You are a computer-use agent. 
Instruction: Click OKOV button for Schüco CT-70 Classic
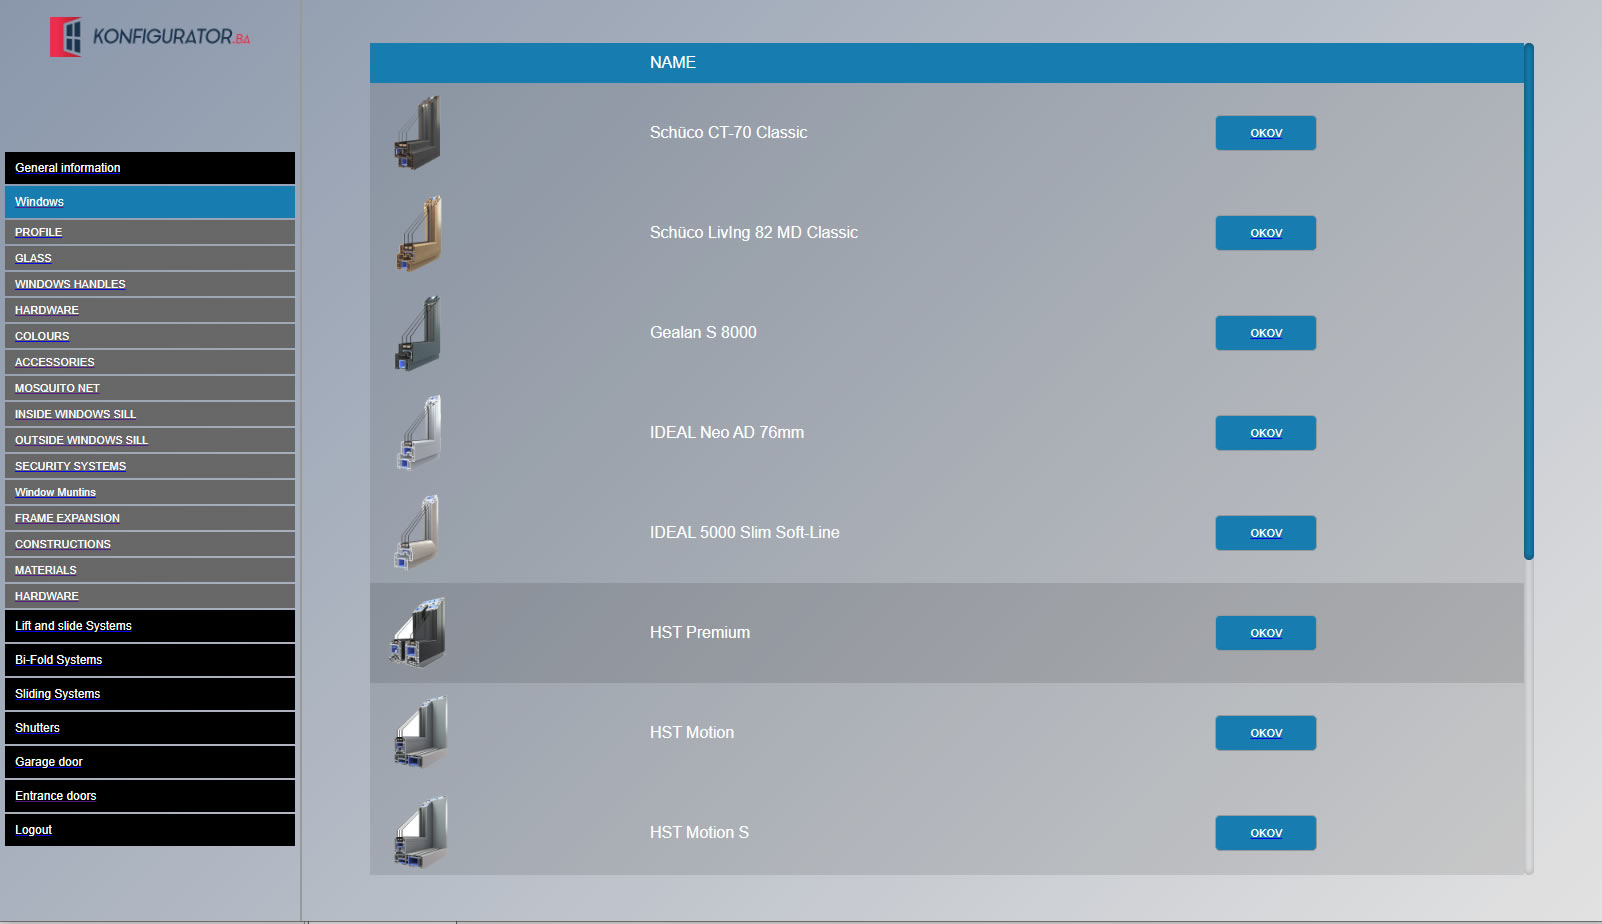[1266, 133]
